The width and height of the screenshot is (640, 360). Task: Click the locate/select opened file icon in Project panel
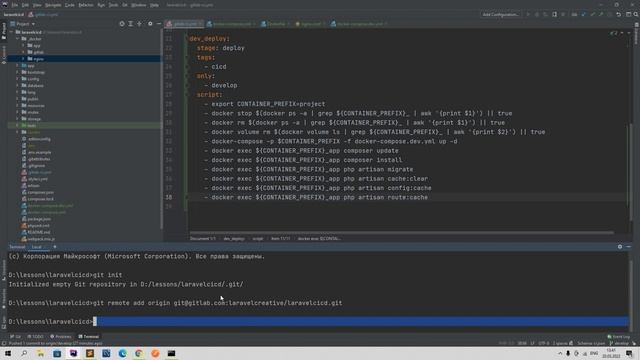pyautogui.click(x=122, y=24)
